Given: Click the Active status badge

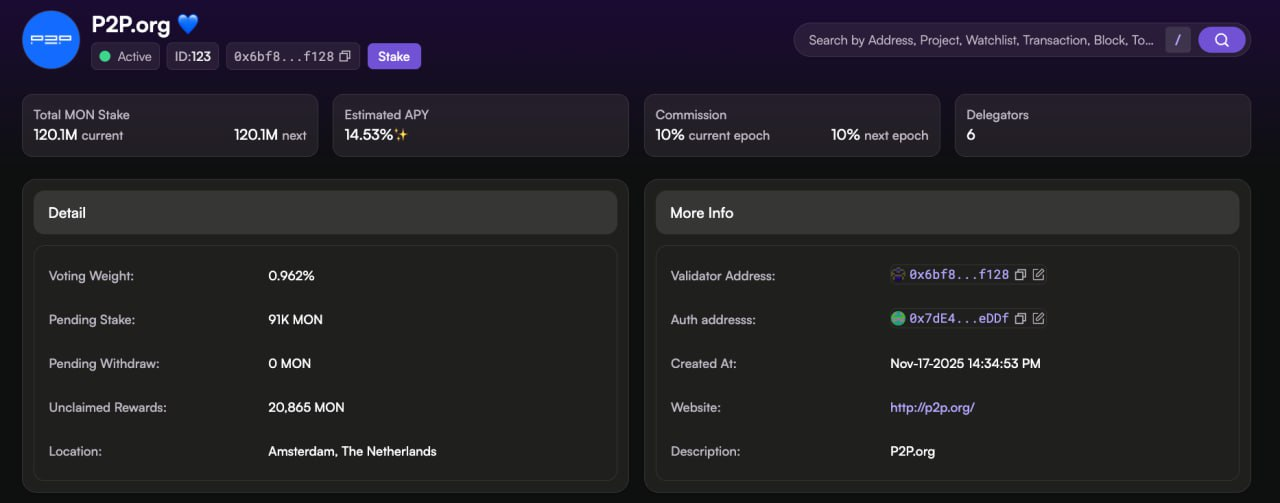Looking at the screenshot, I should [125, 57].
